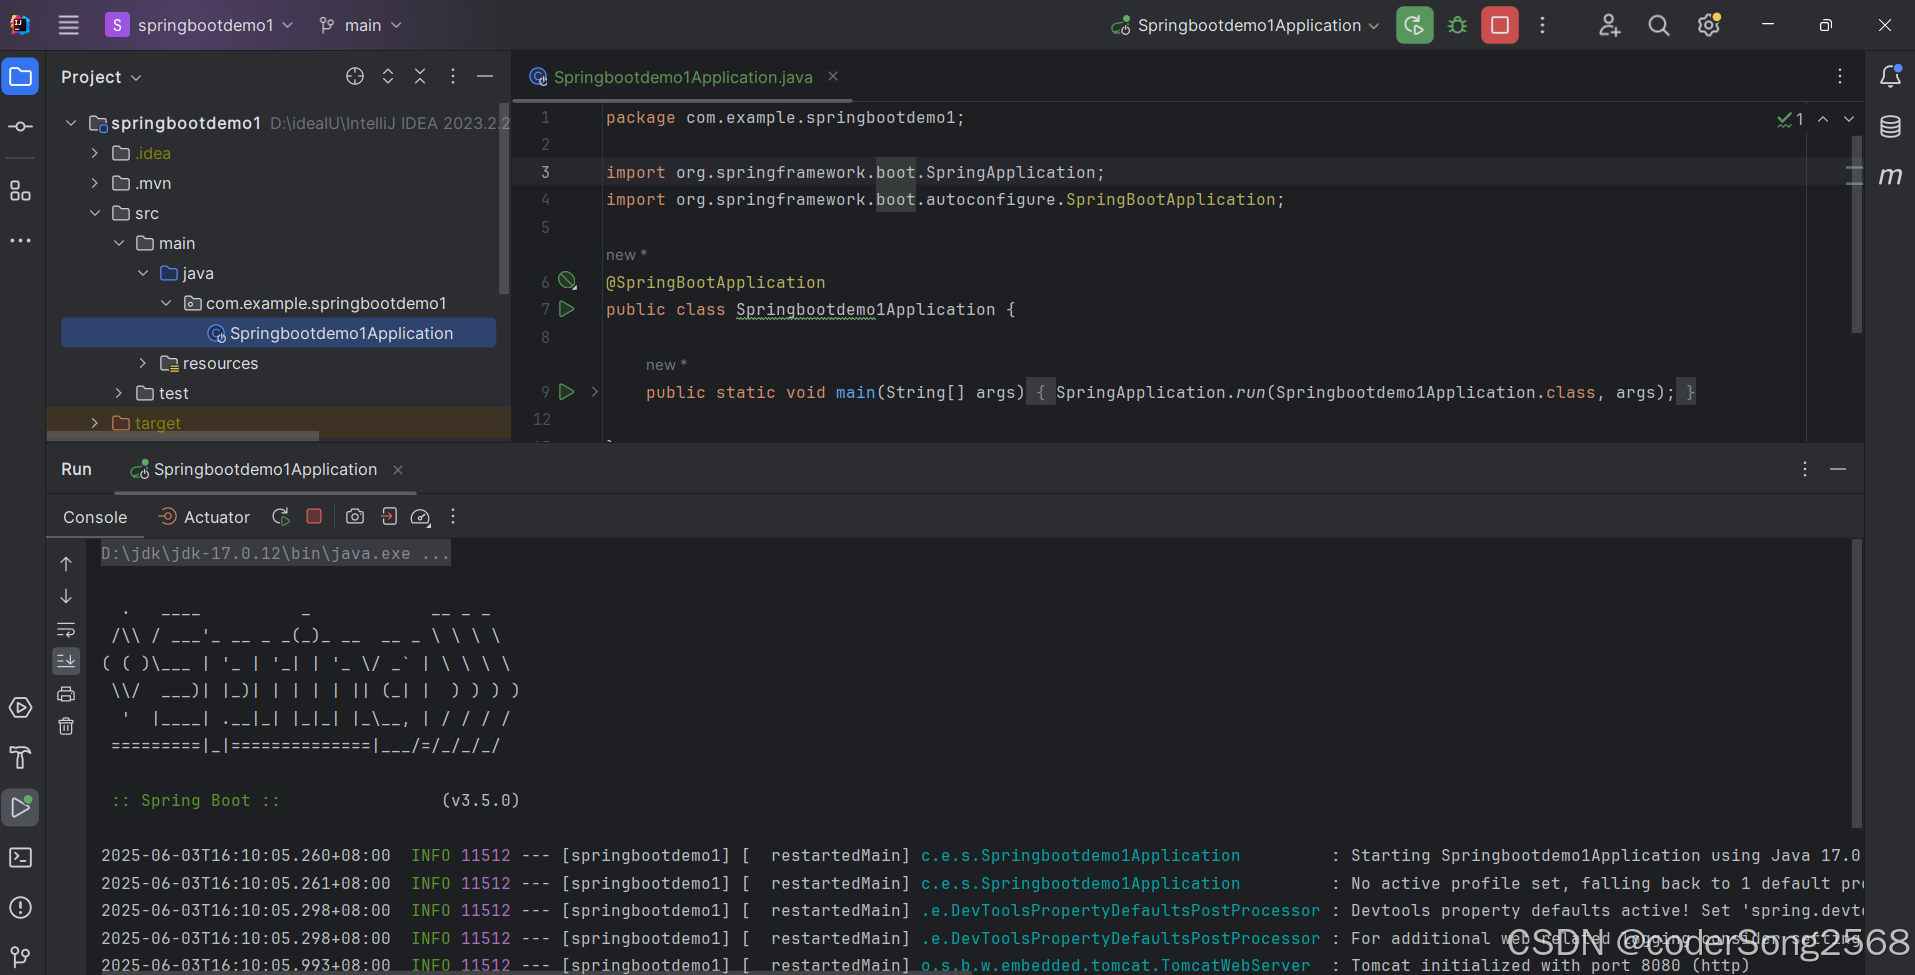1915x975 pixels.
Task: Open Project view mode dropdown
Action: pyautogui.click(x=101, y=77)
